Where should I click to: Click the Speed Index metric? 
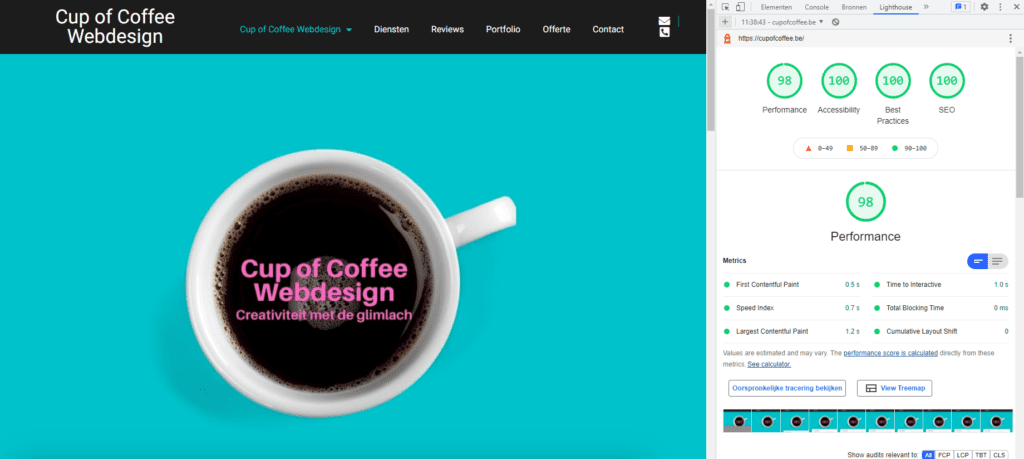coord(791,308)
